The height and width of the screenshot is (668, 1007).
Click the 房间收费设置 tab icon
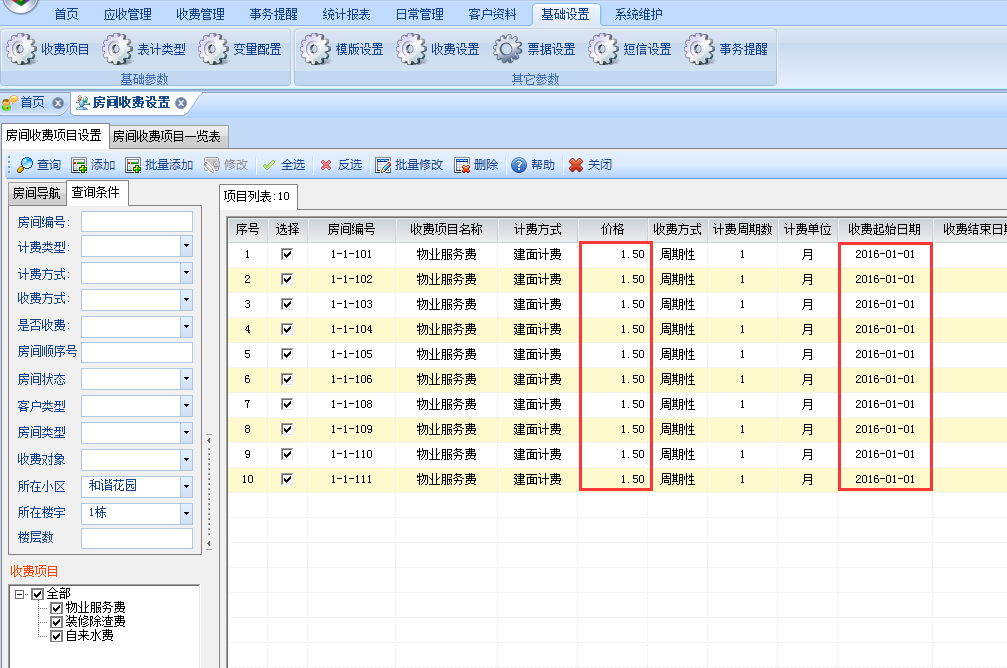click(x=82, y=103)
